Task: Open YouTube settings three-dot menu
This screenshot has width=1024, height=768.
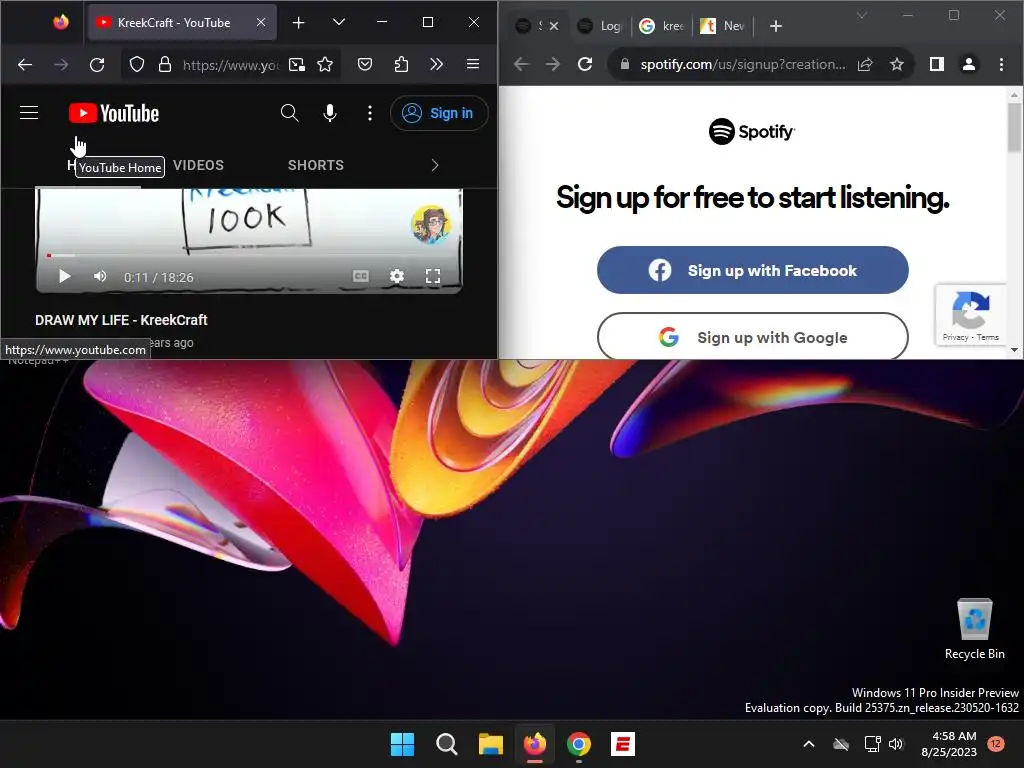Action: [370, 113]
